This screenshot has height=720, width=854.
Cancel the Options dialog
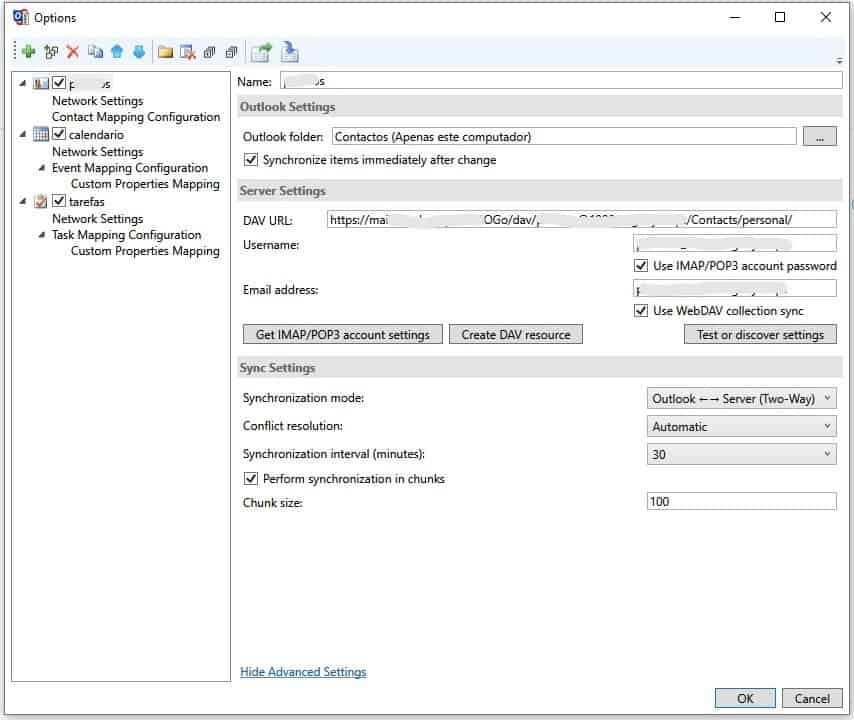(x=812, y=698)
